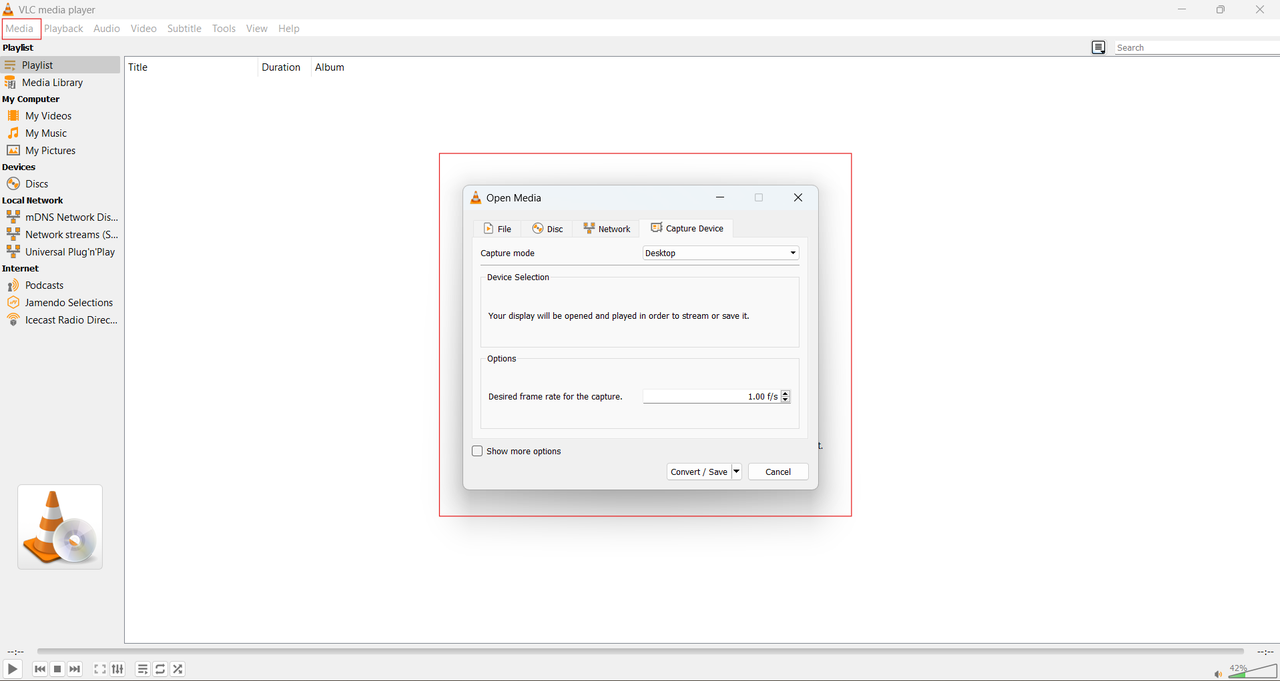This screenshot has width=1280, height=681.
Task: Expand the Capture mode Desktop dropdown
Action: (720, 253)
